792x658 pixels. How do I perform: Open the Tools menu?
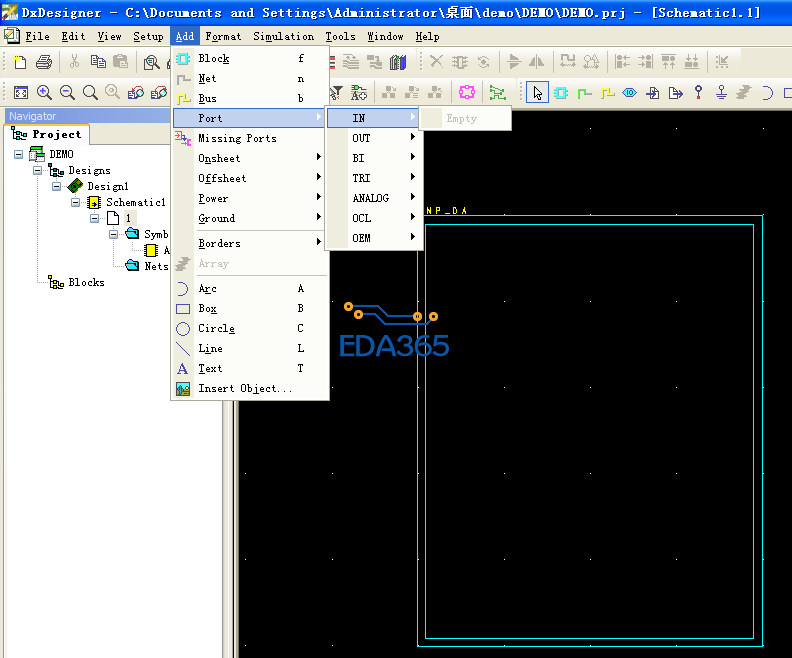click(340, 36)
